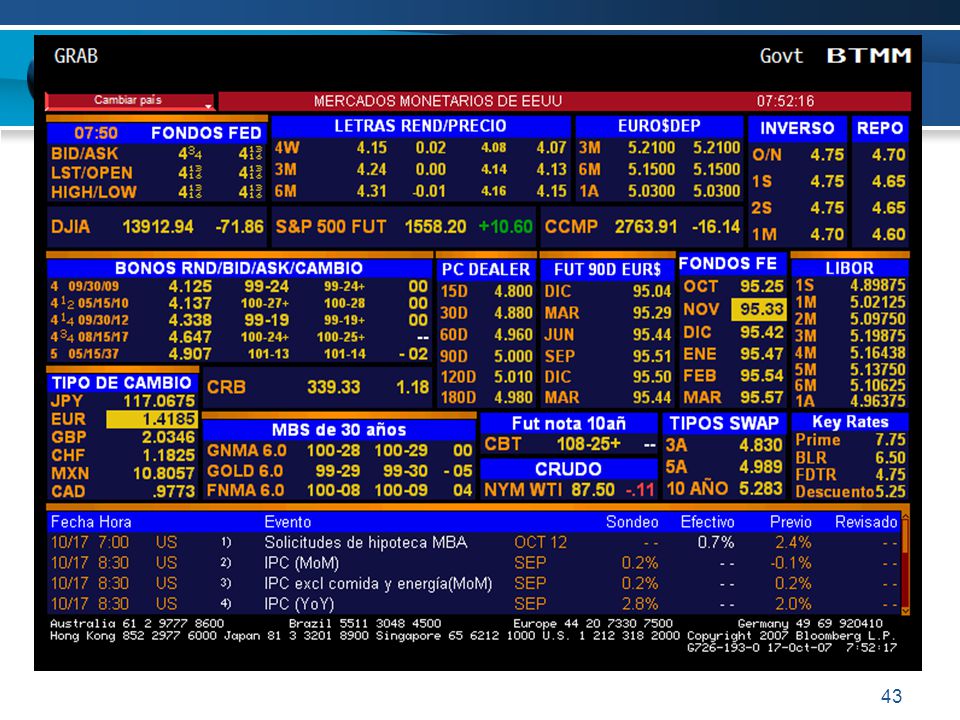The image size is (960, 720).
Task: Open the PC DEALER section header
Action: point(486,269)
